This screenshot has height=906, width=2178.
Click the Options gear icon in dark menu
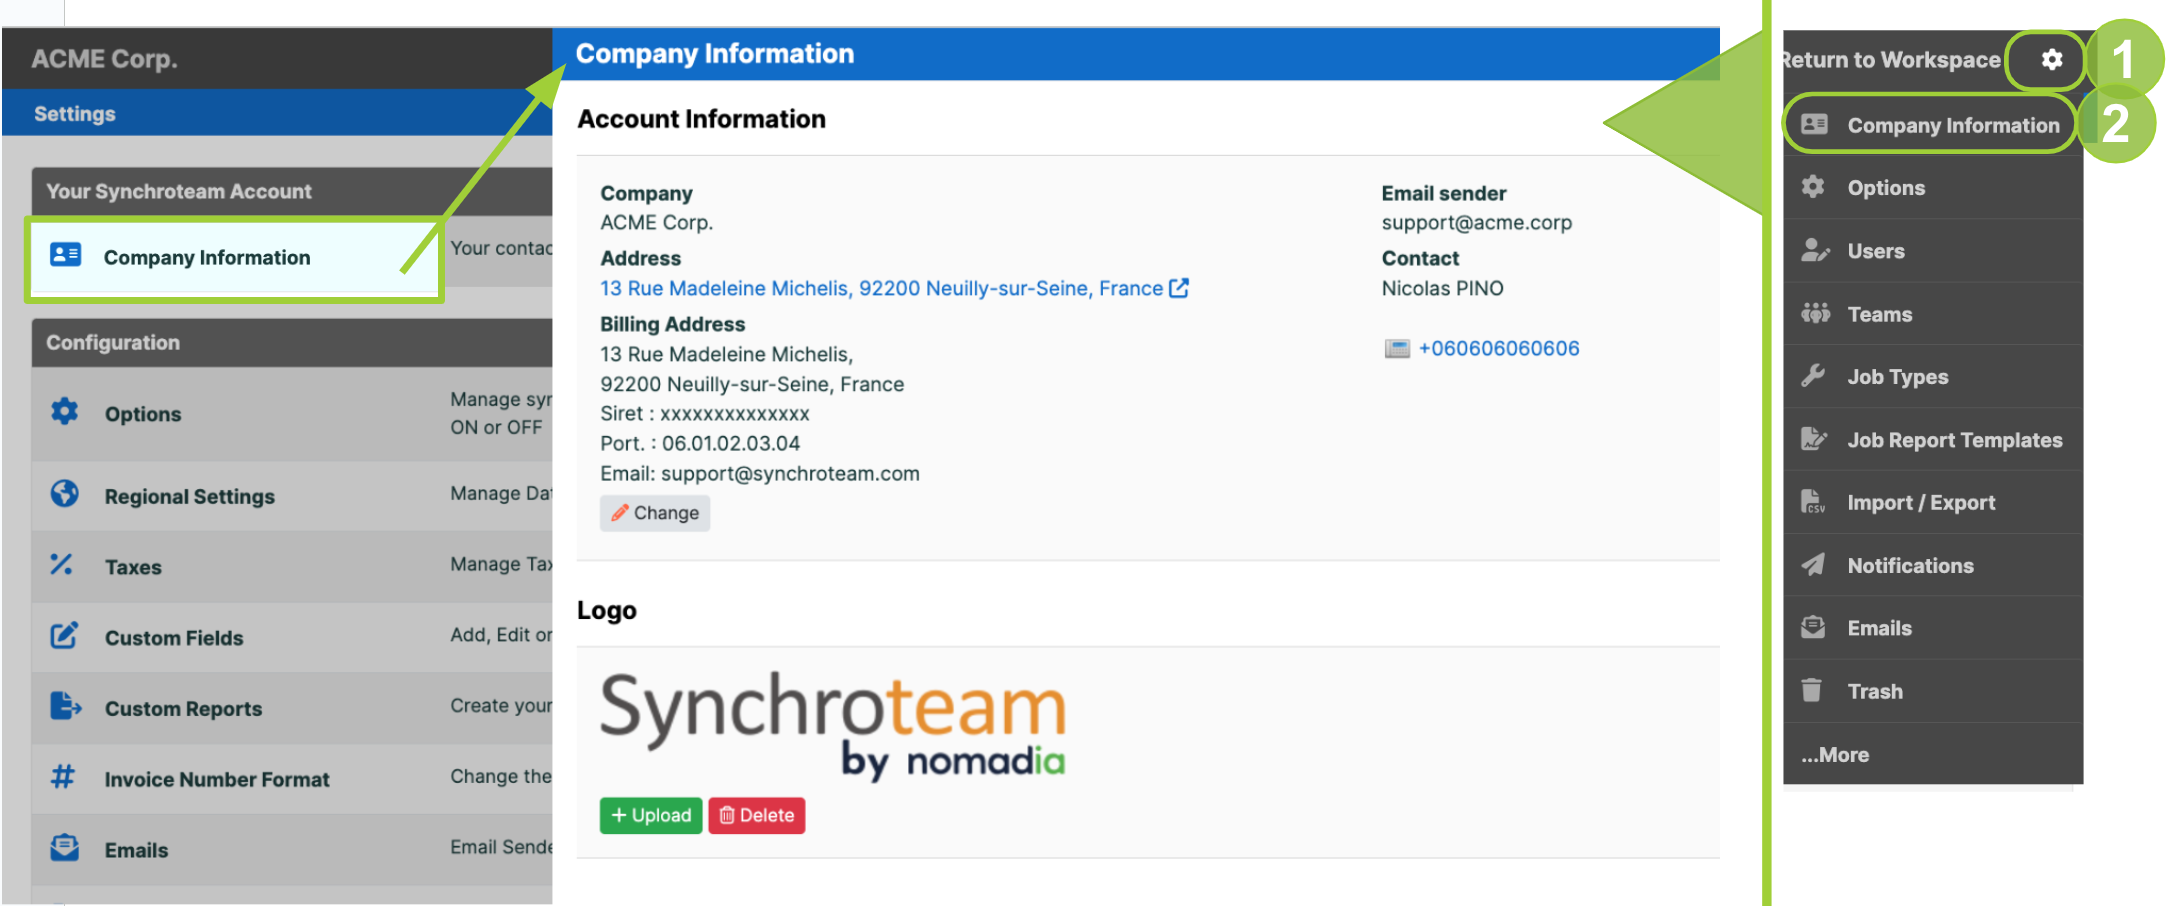pyautogui.click(x=1813, y=187)
